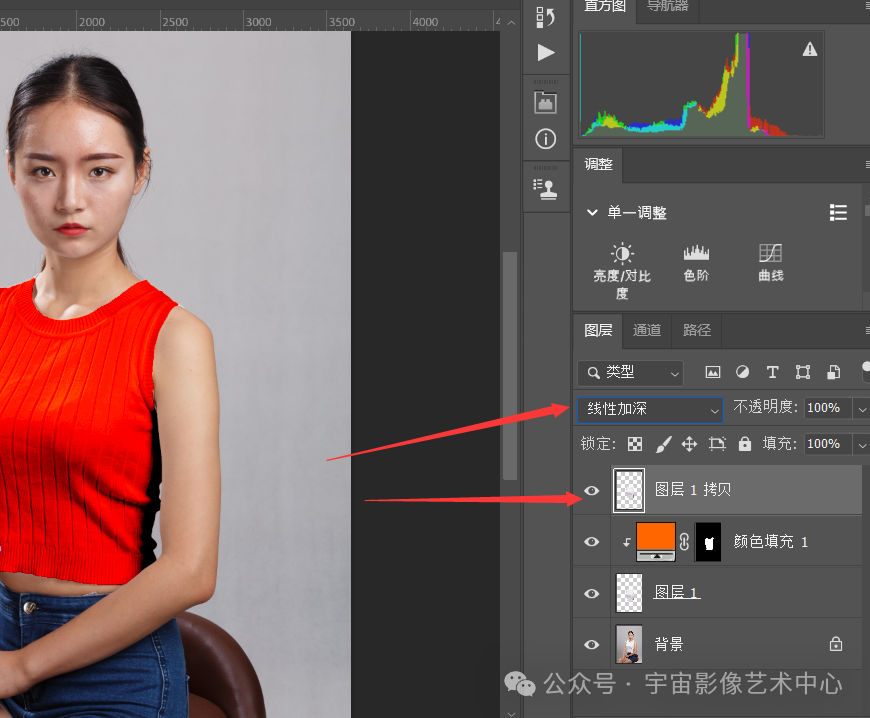The width and height of the screenshot is (870, 718).
Task: Hide the 图层 1 拷贝 layer
Action: click(x=592, y=491)
